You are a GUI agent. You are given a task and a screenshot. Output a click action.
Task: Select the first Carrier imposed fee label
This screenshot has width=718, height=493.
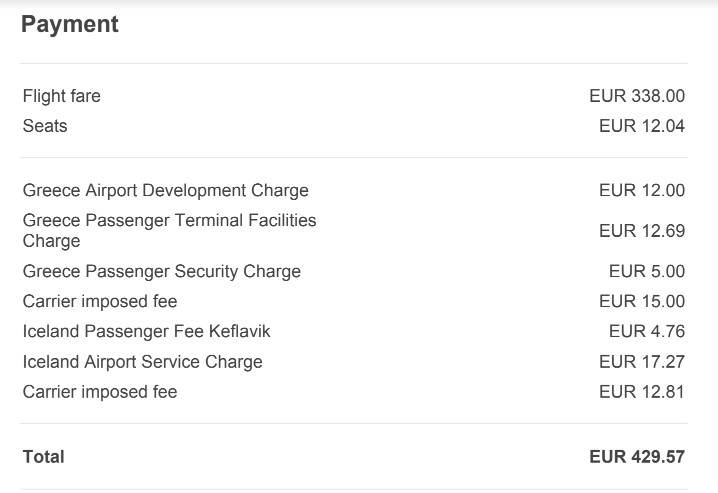pos(100,302)
